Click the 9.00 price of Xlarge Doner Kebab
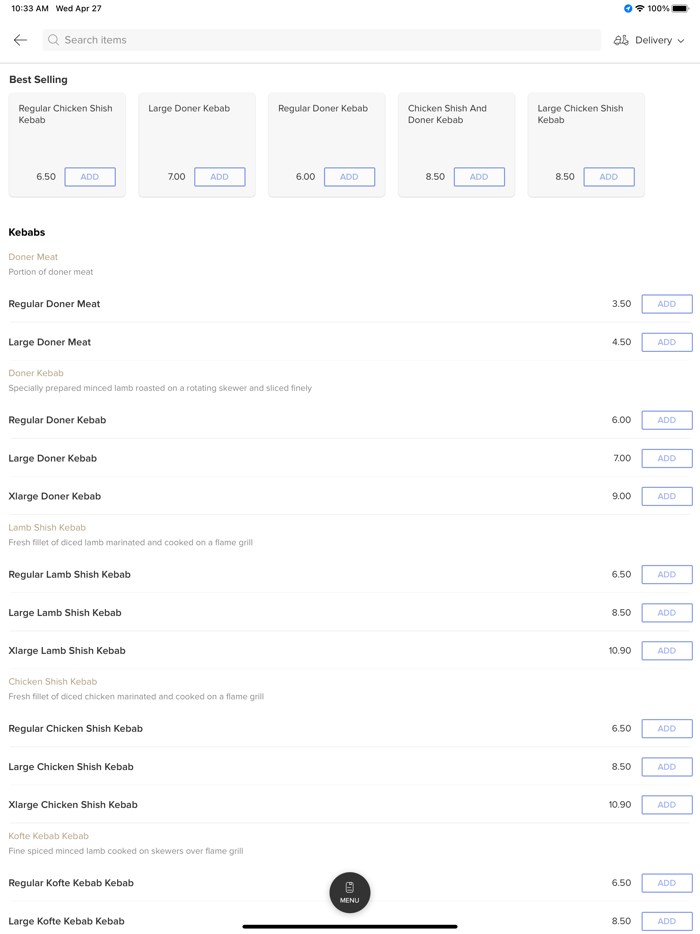Image resolution: width=700 pixels, height=934 pixels. (x=621, y=496)
